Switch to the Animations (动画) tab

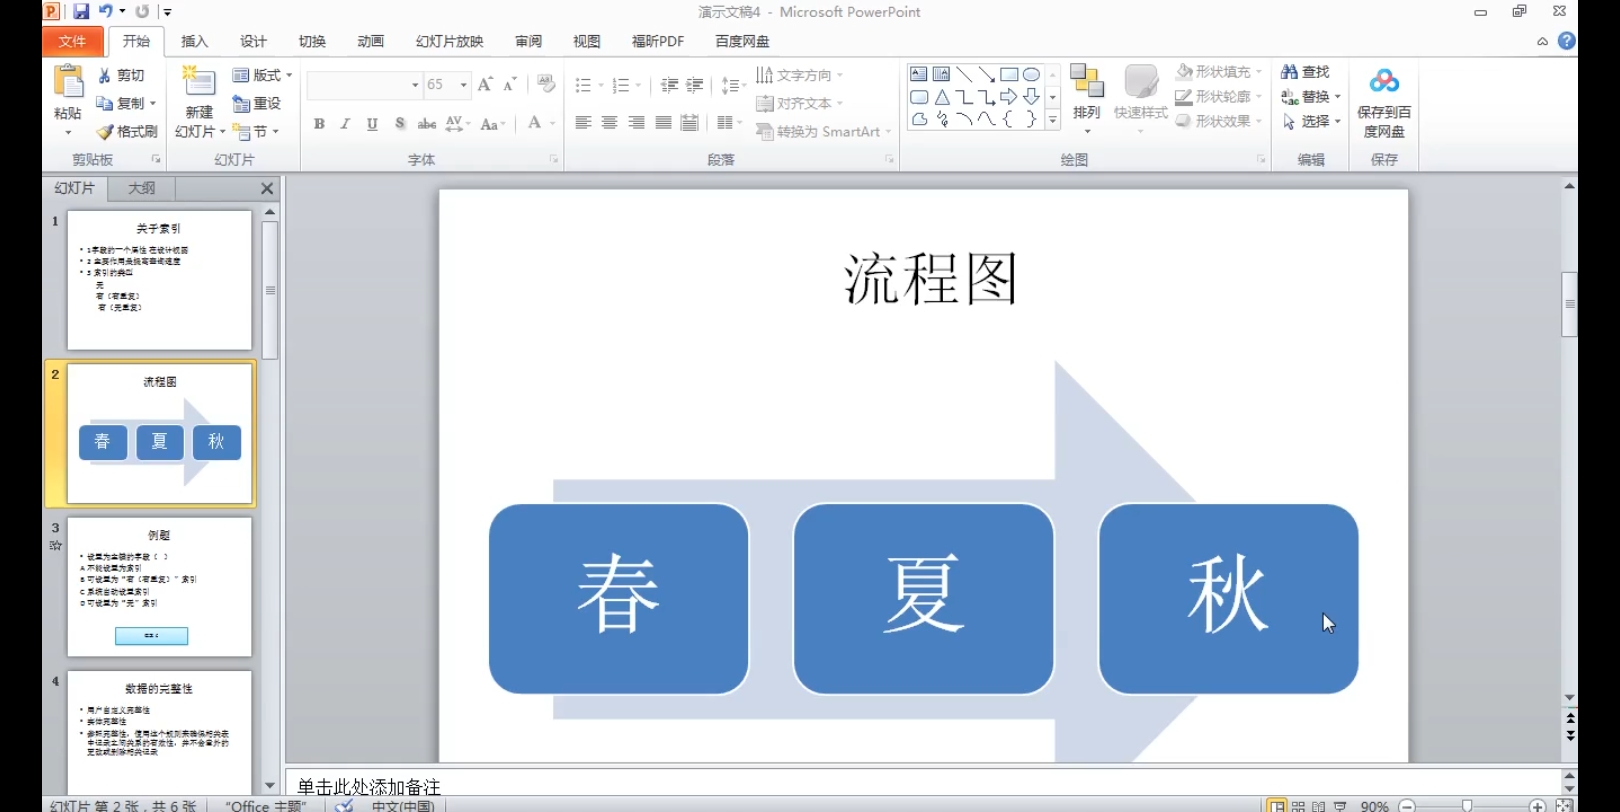(x=370, y=41)
